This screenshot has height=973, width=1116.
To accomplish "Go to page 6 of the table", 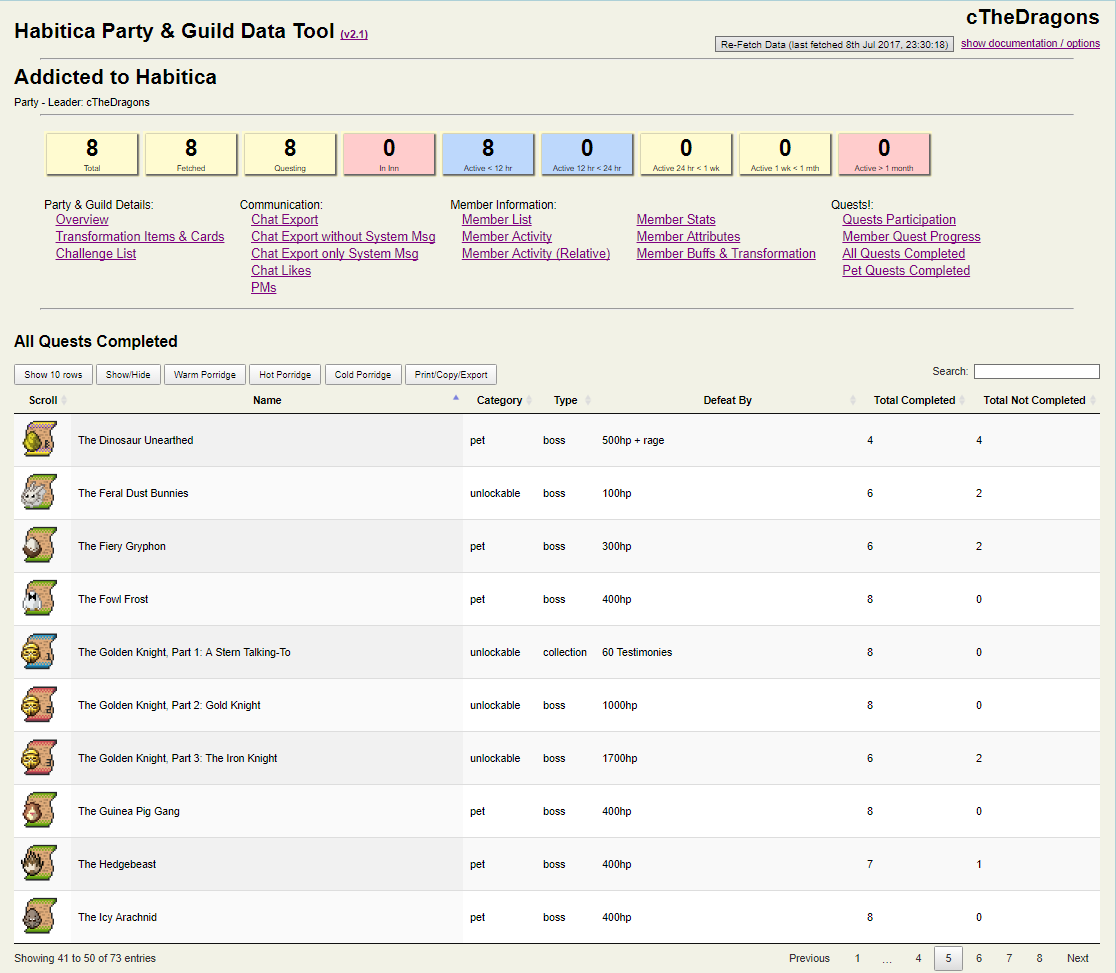I will click(x=978, y=958).
